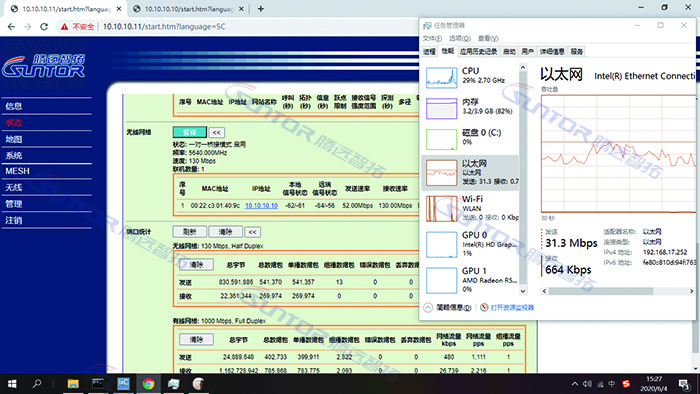Click the network tray icon
700x394 pixels.
(600, 384)
